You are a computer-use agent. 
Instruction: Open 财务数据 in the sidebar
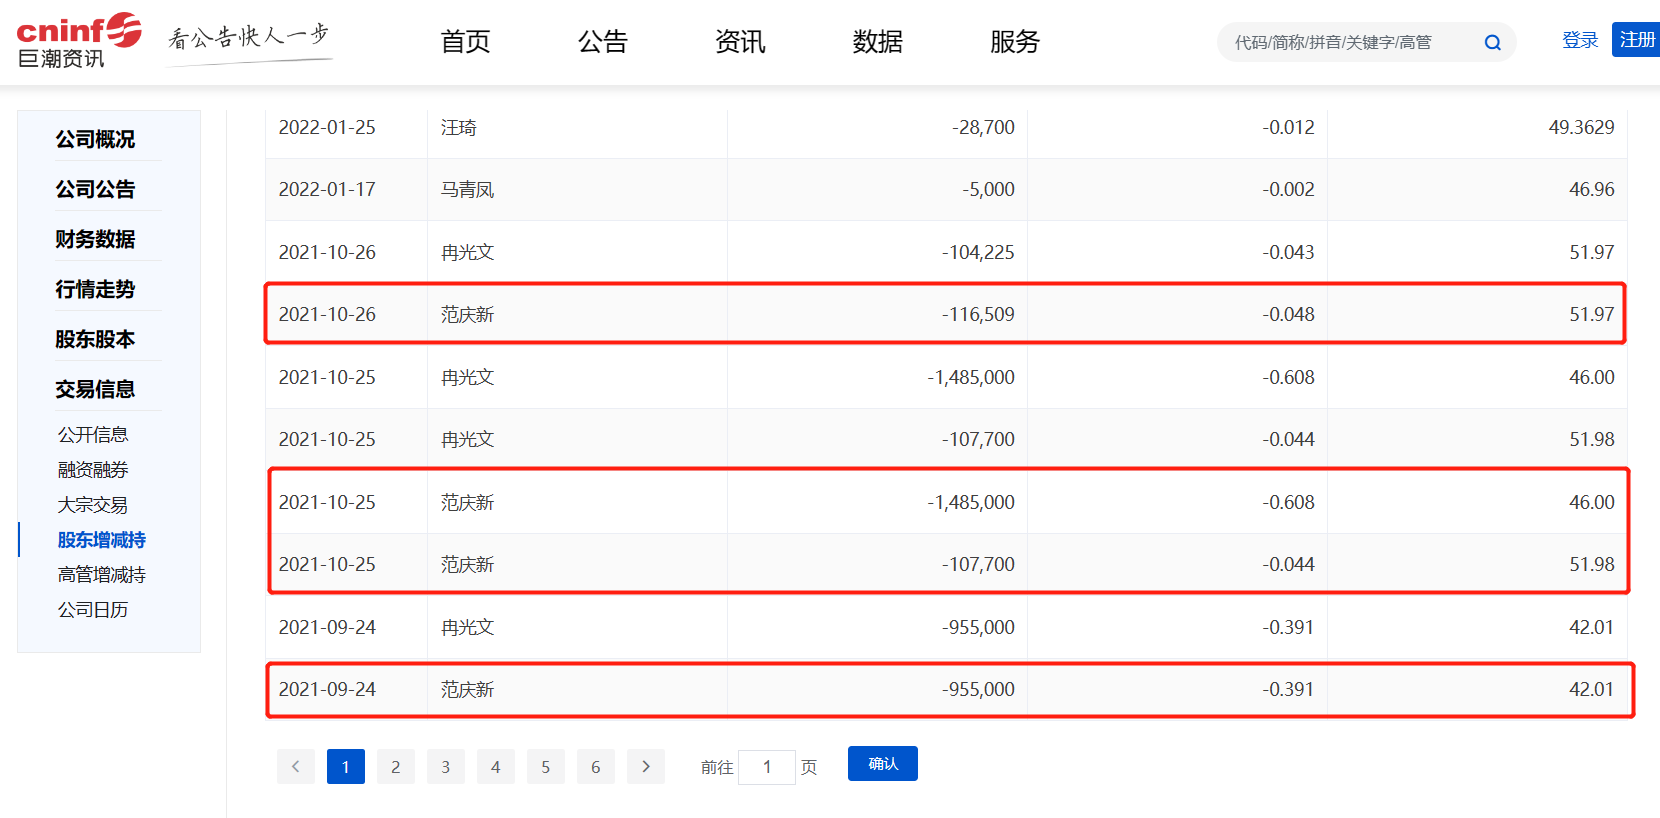(x=95, y=239)
